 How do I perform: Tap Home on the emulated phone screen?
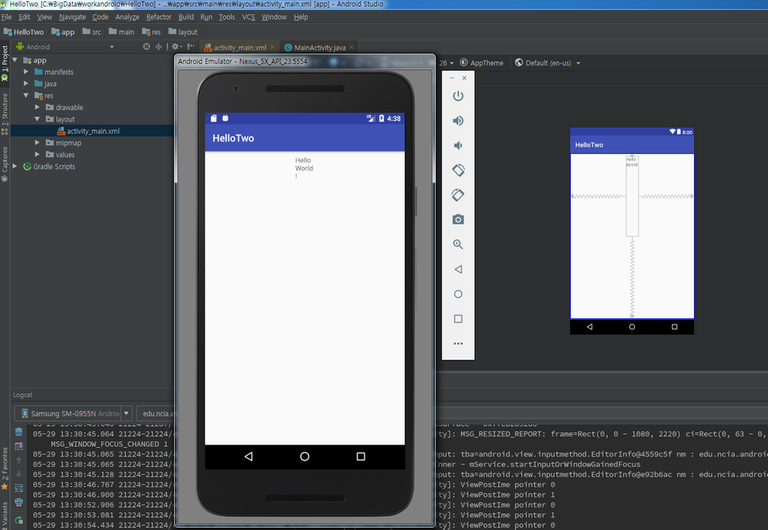pos(305,457)
